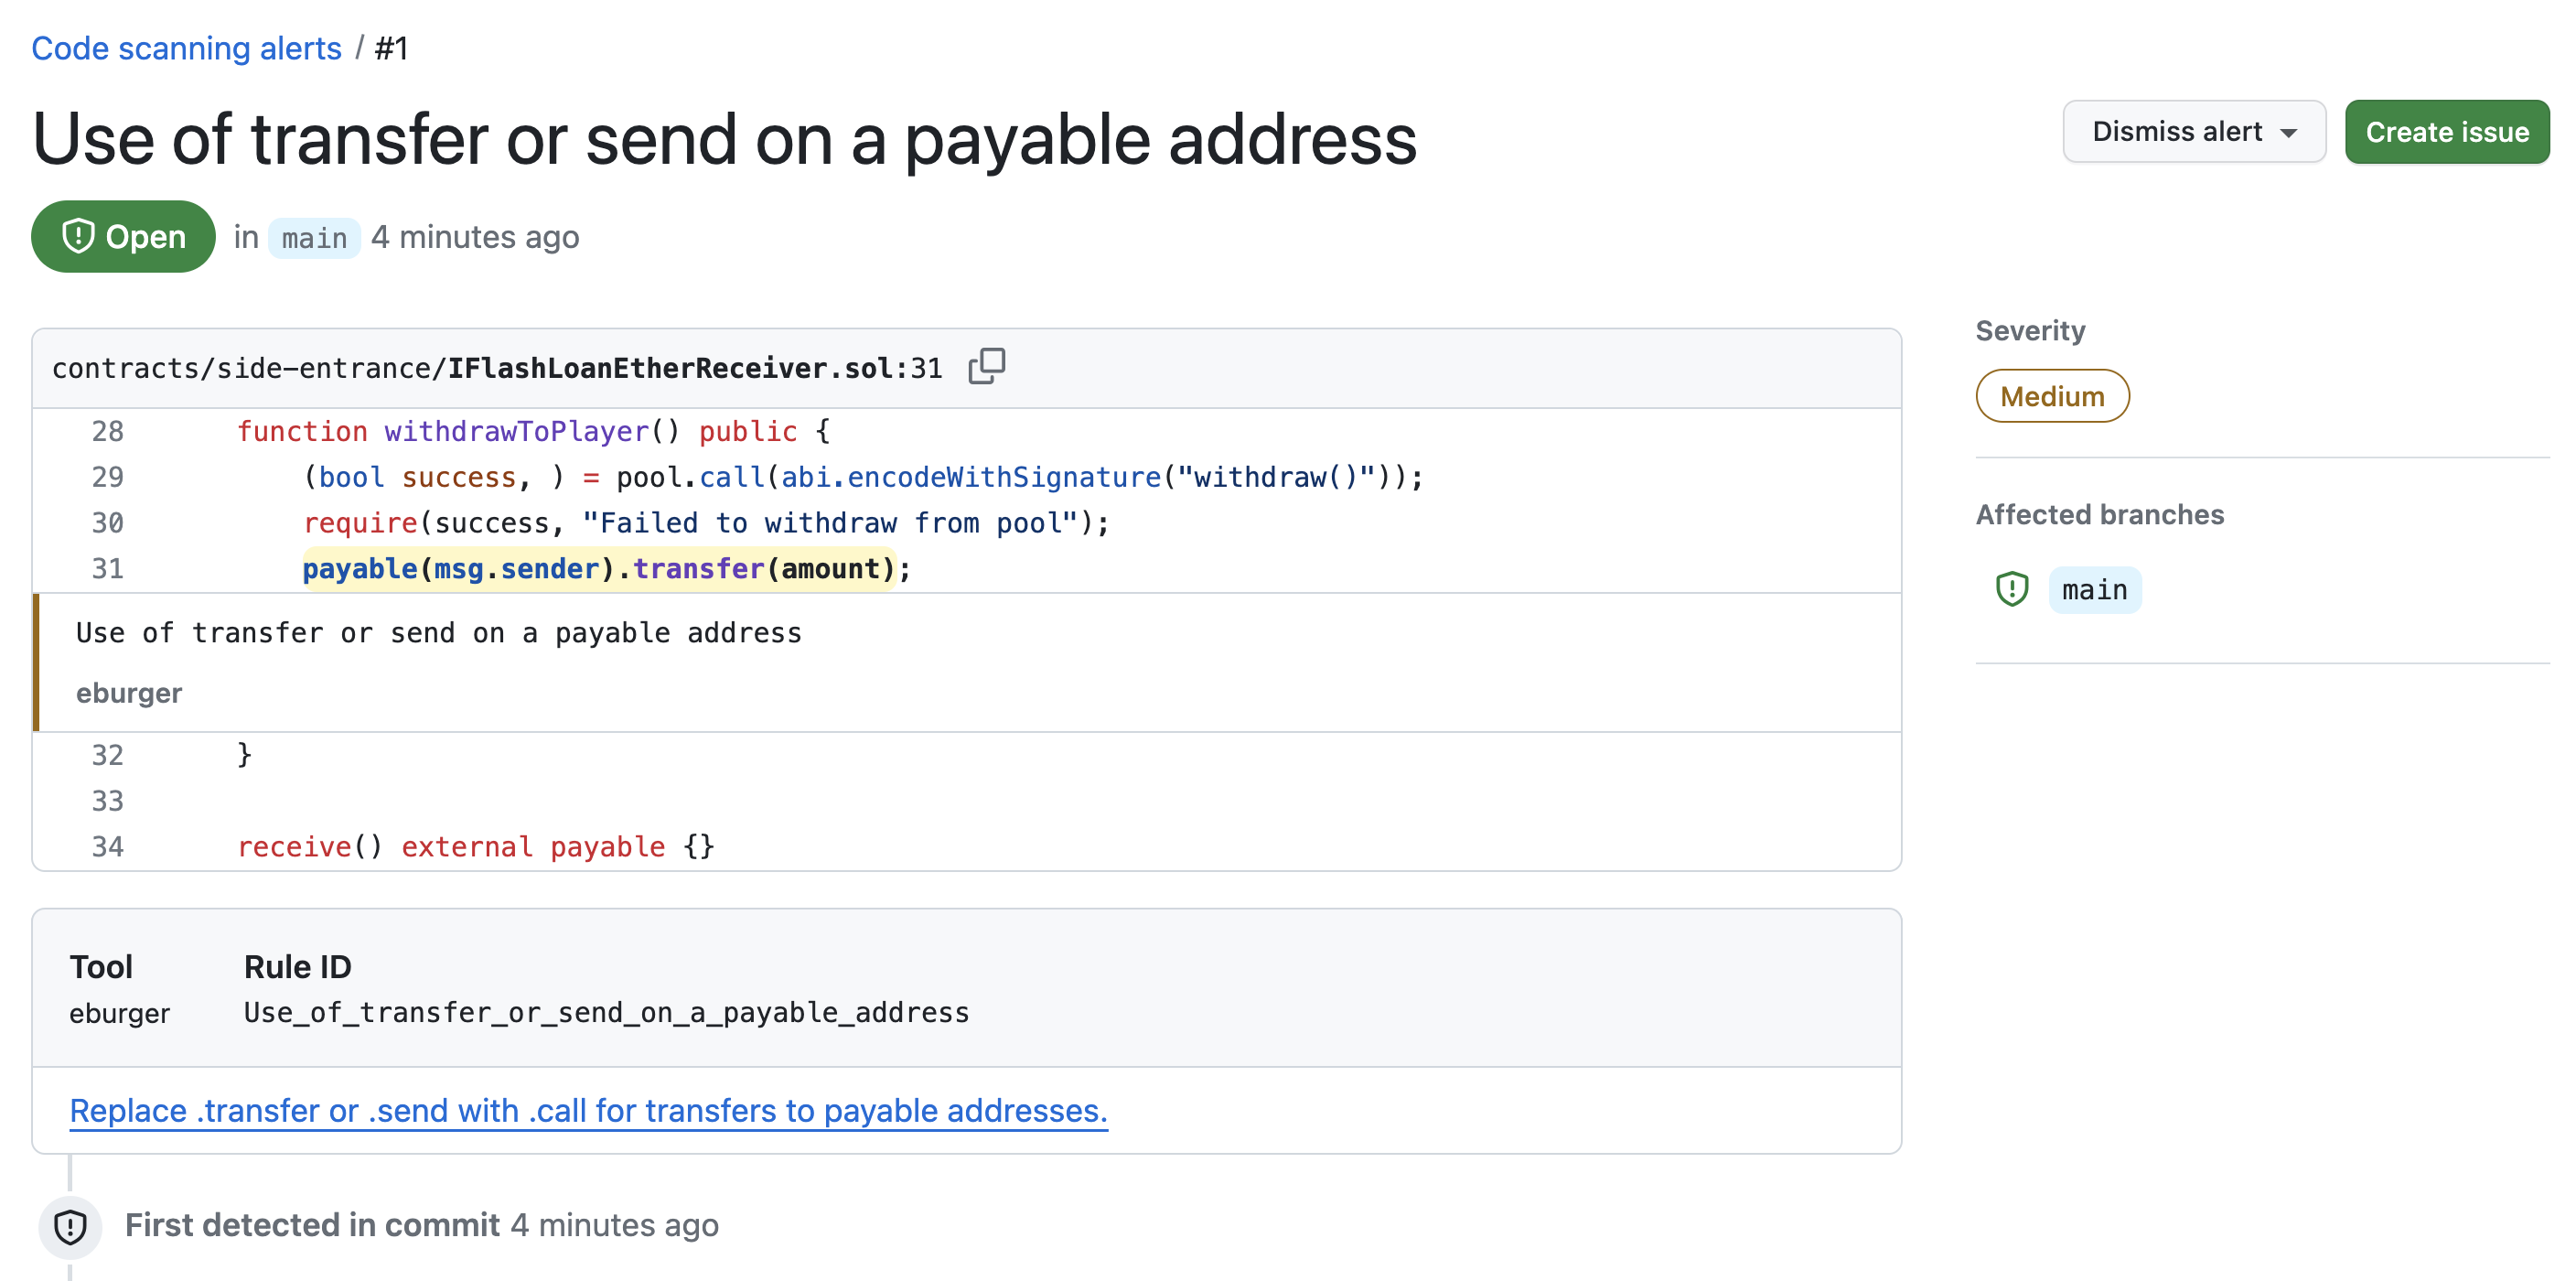Image resolution: width=2576 pixels, height=1281 pixels.
Task: Select the Use_of_transfer_or_send rule ID
Action: [606, 1012]
